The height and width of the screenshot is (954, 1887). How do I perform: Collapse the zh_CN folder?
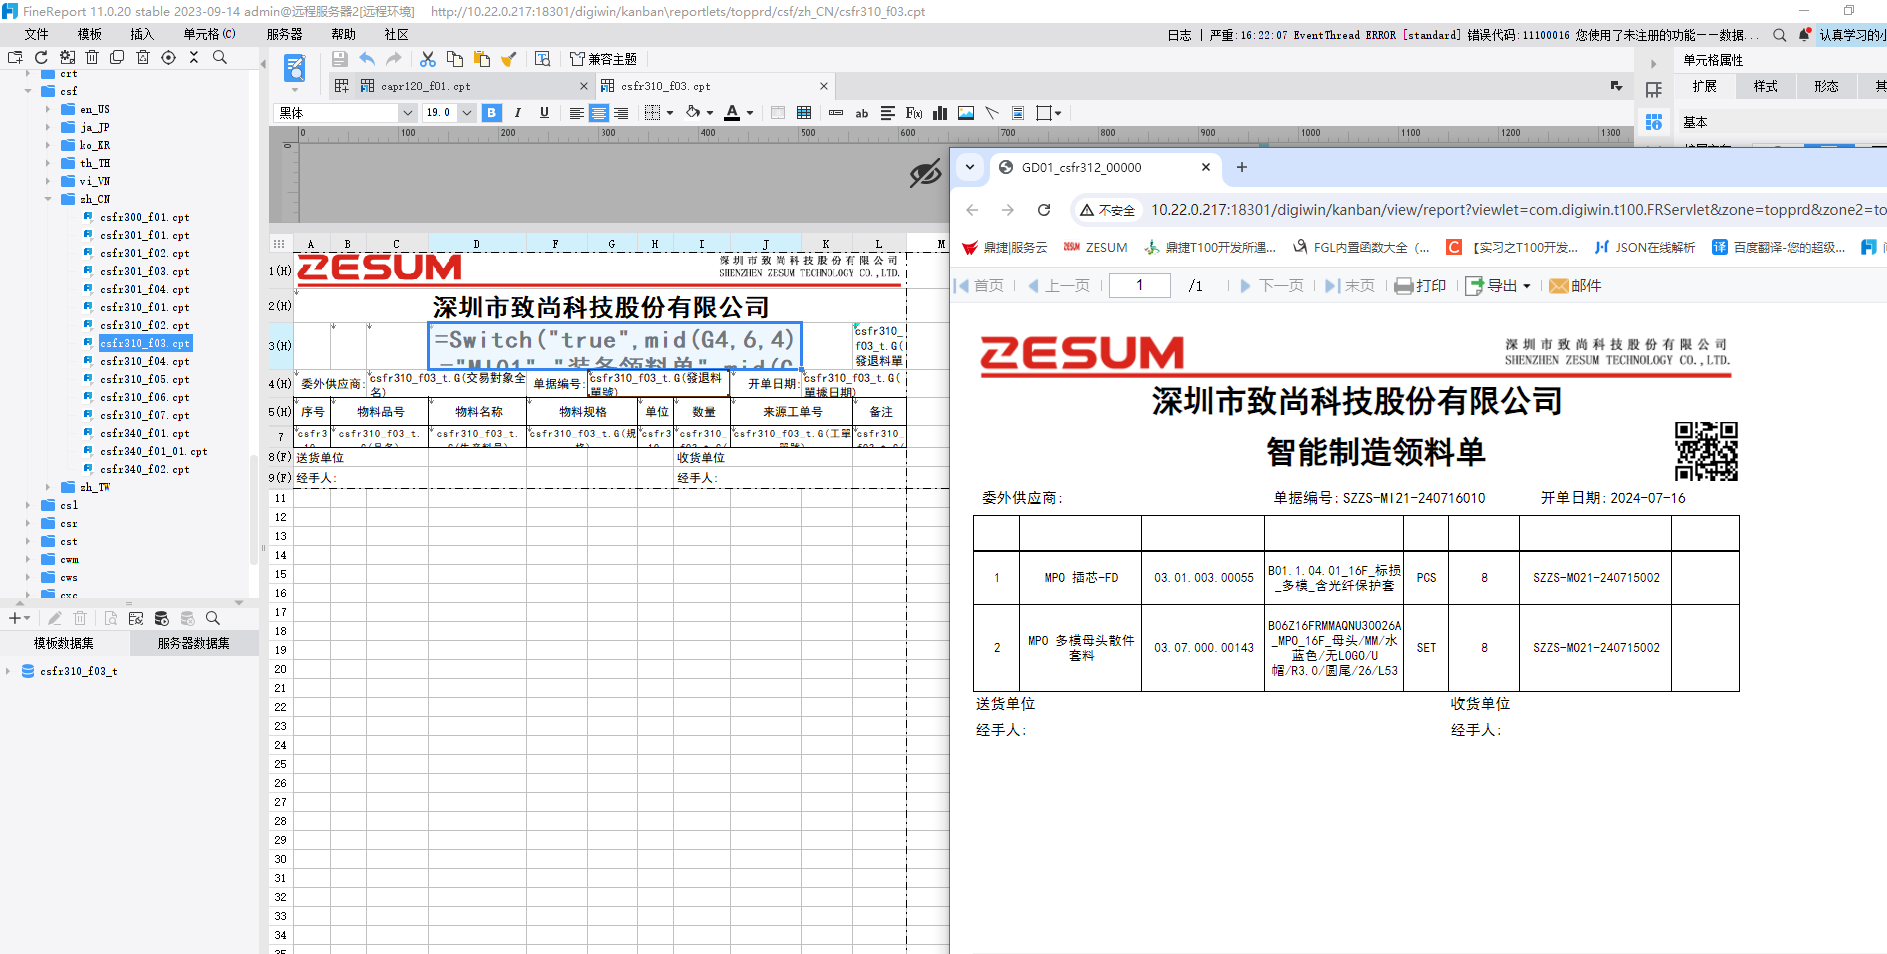click(x=48, y=199)
